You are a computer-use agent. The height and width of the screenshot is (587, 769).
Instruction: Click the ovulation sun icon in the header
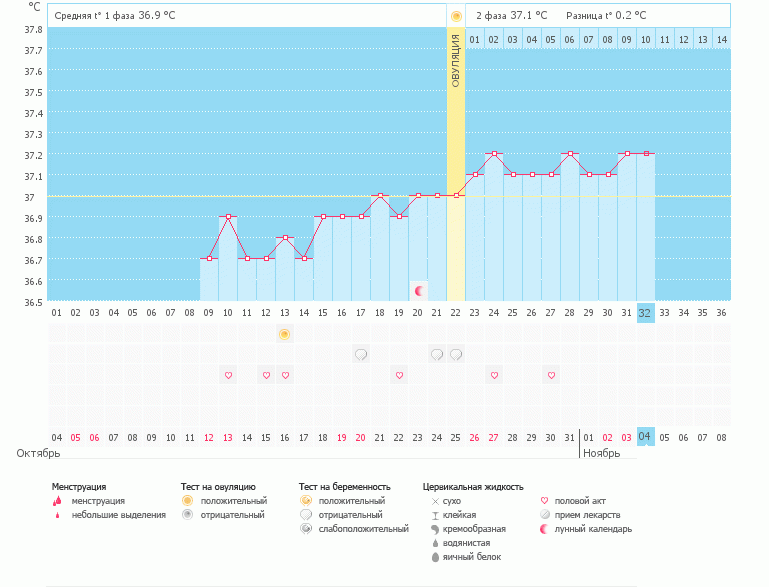(x=456, y=16)
